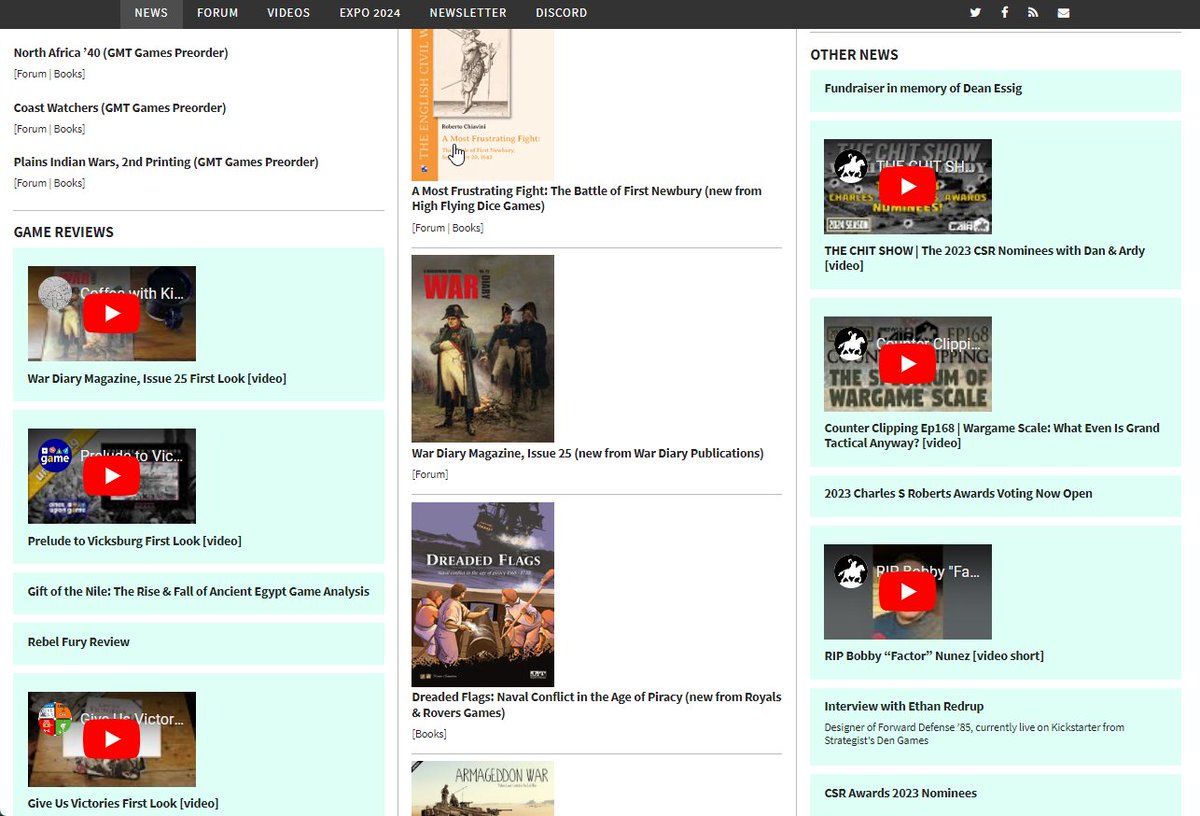Open the Fundraiser in memory of Dean Essig
This screenshot has height=816, width=1200.
921,87
